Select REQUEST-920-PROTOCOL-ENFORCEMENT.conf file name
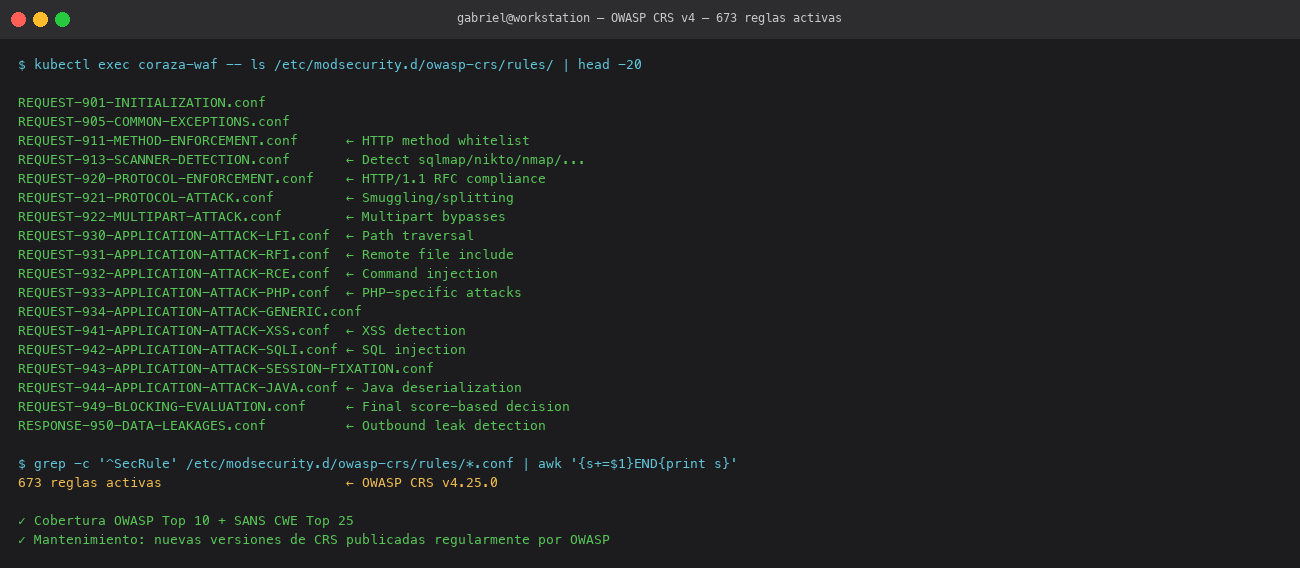 [166, 179]
